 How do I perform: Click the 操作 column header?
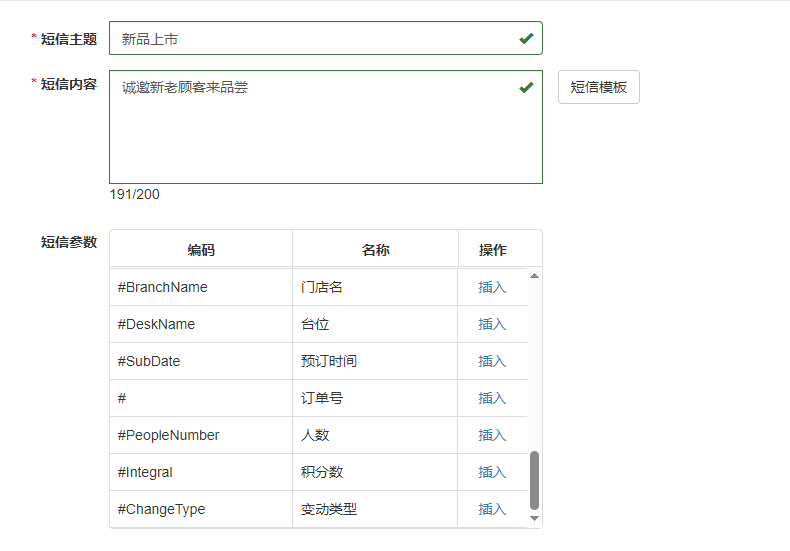492,250
